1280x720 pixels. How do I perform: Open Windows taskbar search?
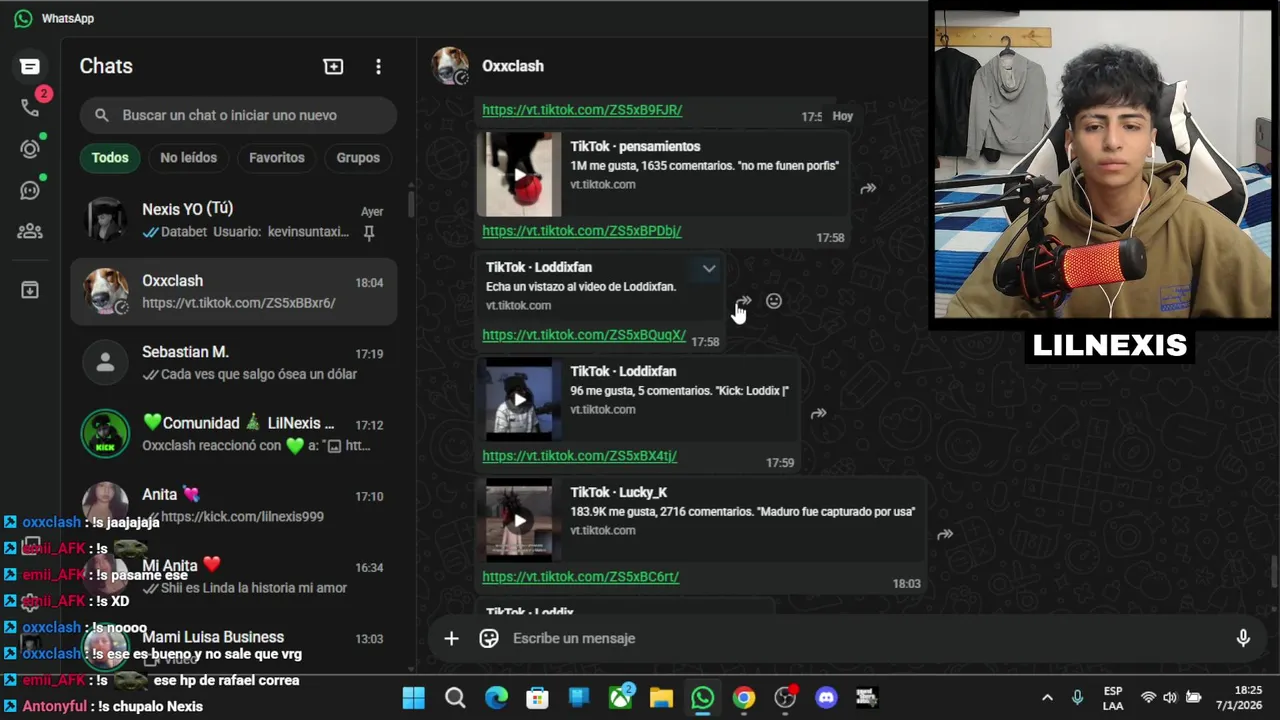455,698
